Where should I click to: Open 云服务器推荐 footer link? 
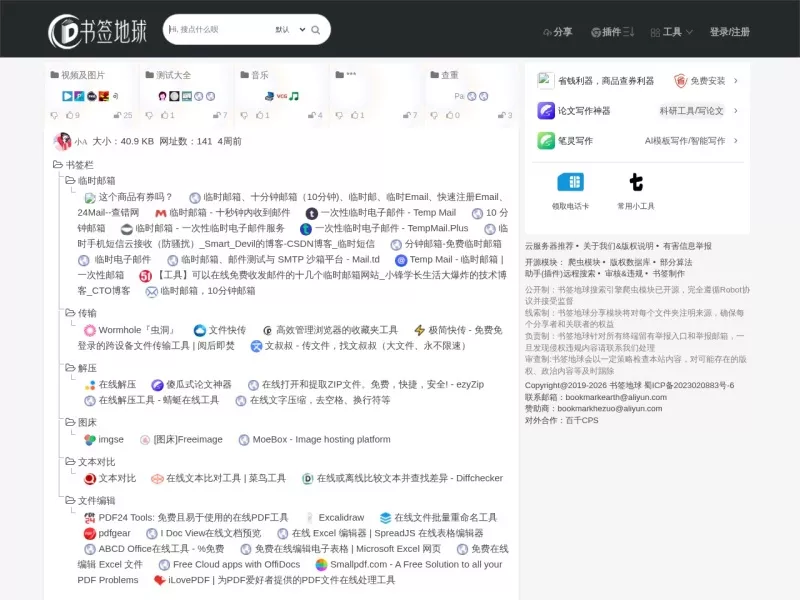tap(549, 246)
